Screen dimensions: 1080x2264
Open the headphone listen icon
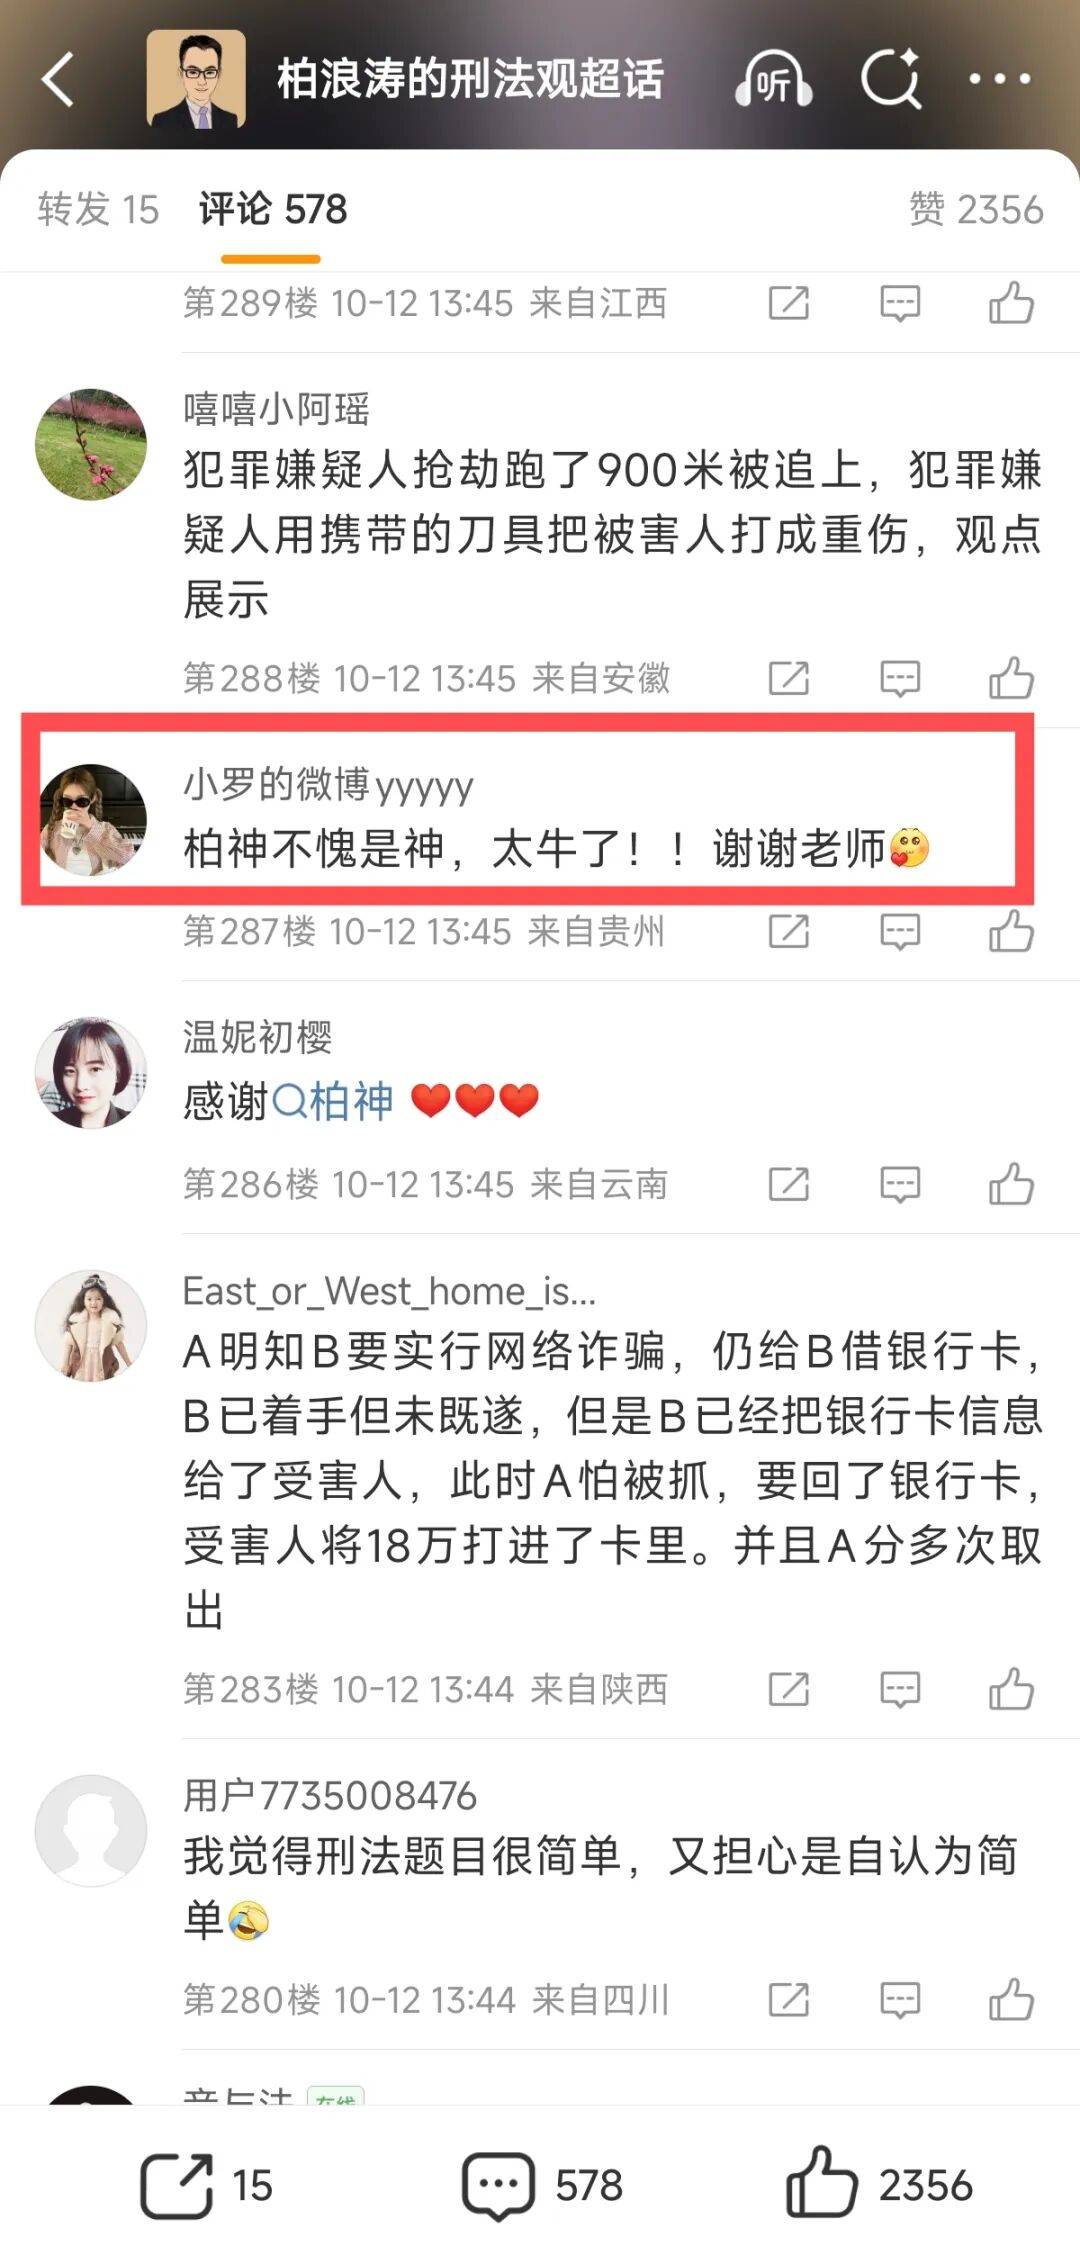[773, 79]
